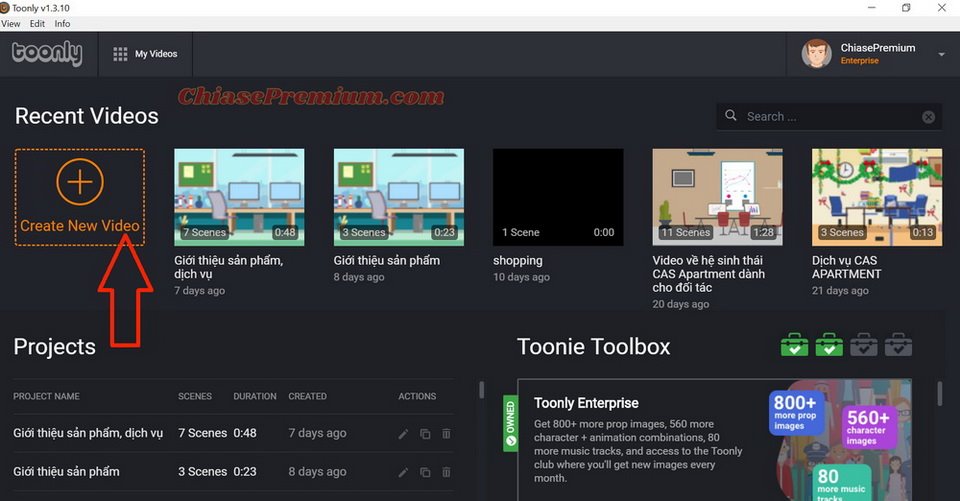Select first green Toonie Toolbox briefcase icon
This screenshot has height=501, width=960.
[794, 345]
